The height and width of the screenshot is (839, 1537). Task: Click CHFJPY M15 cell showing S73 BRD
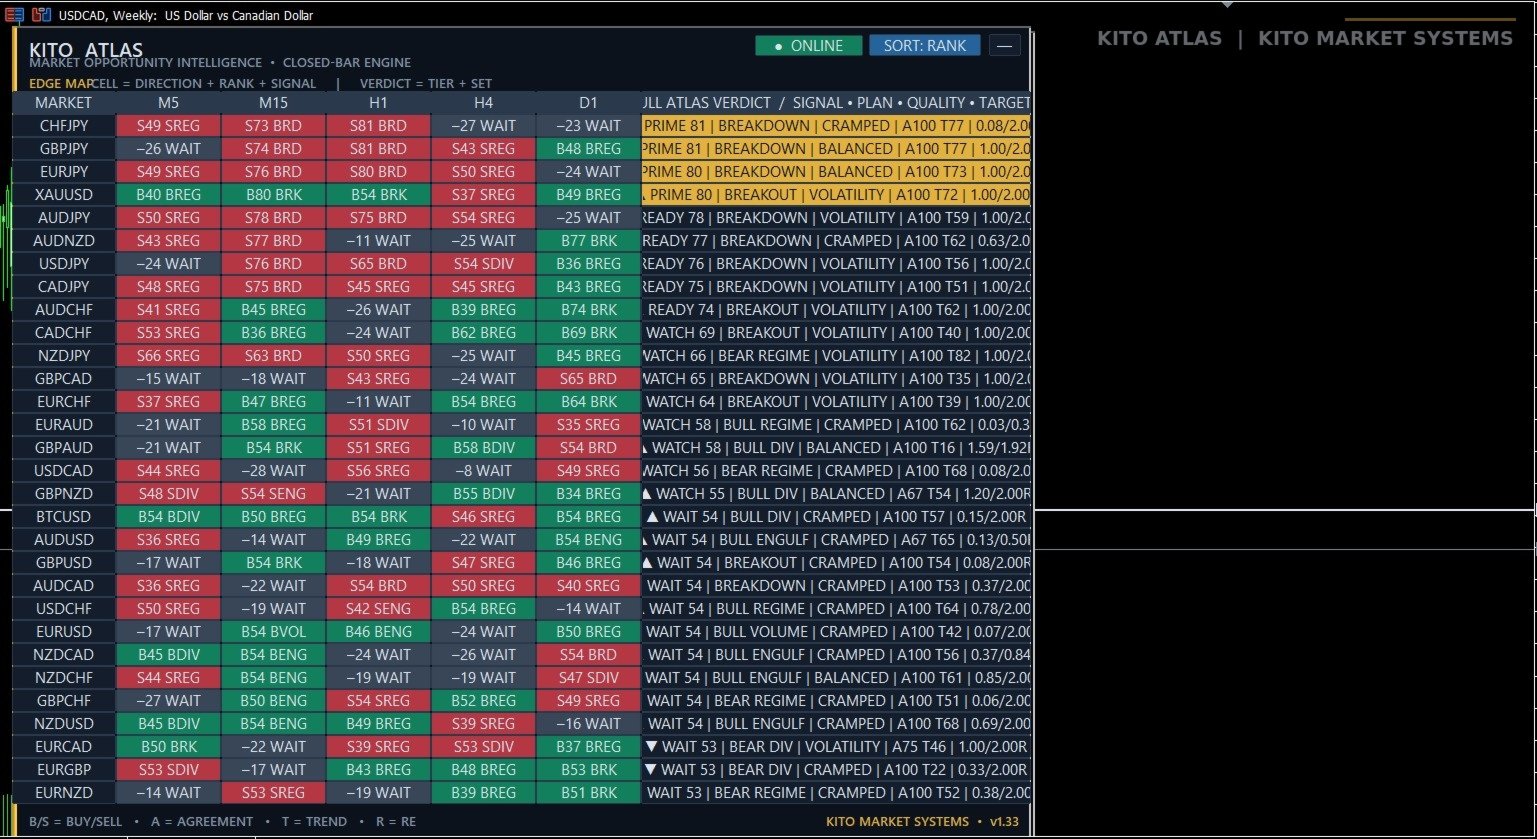tap(273, 126)
